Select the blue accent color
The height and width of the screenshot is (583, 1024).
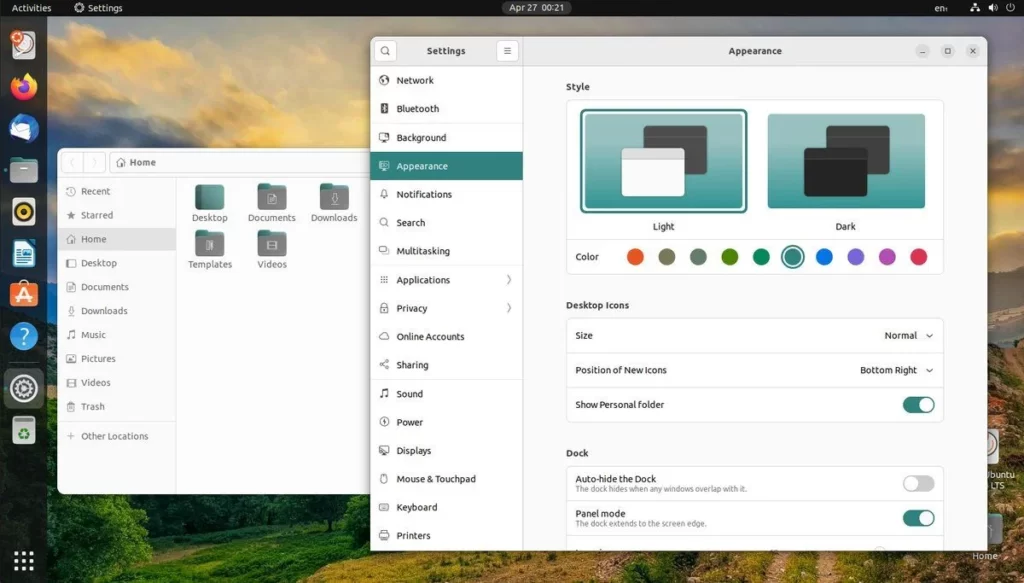point(824,257)
